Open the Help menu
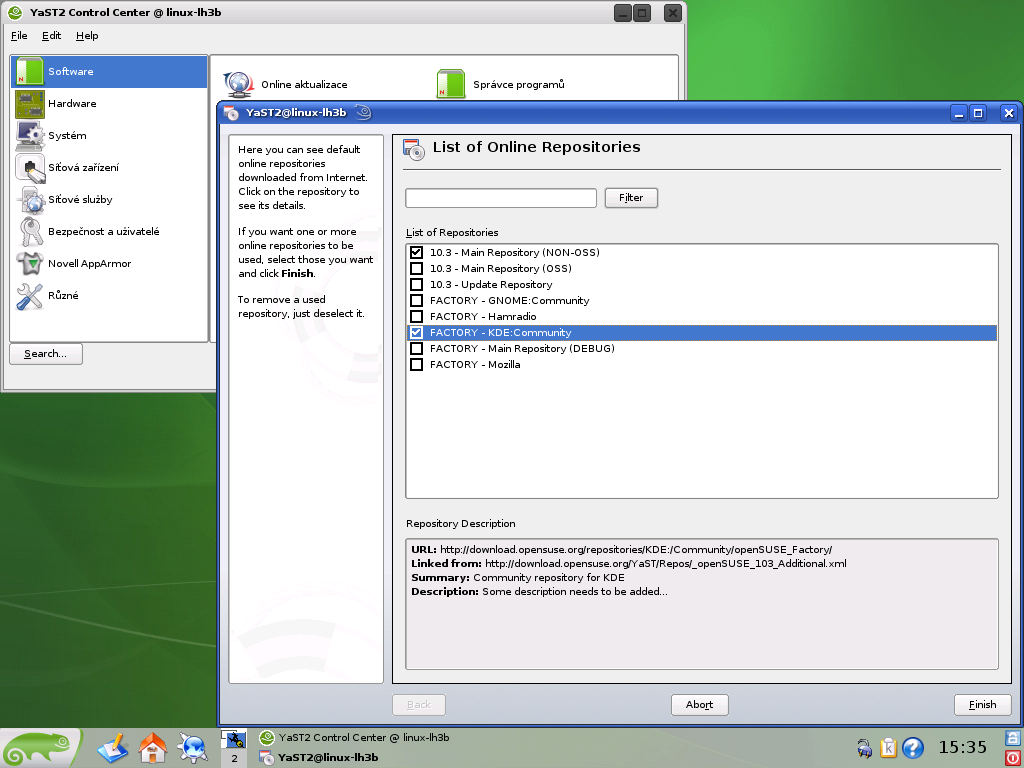1024x768 pixels. click(x=87, y=36)
